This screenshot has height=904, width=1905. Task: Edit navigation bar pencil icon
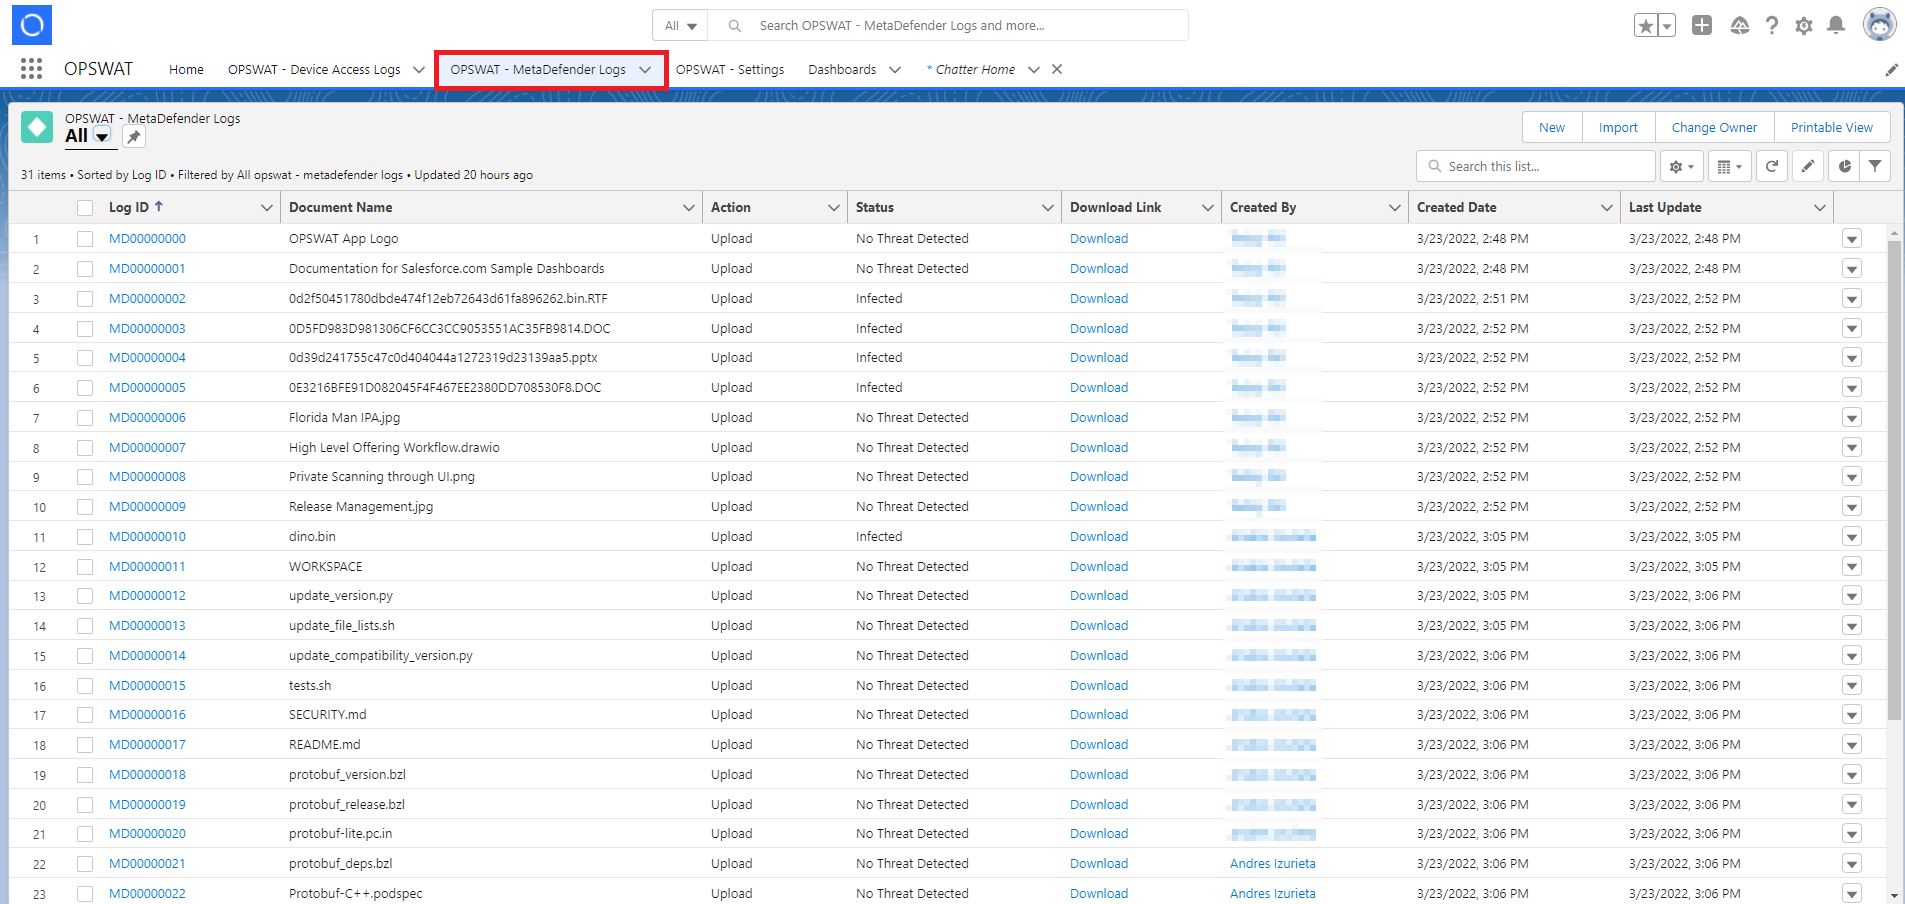coord(1891,70)
